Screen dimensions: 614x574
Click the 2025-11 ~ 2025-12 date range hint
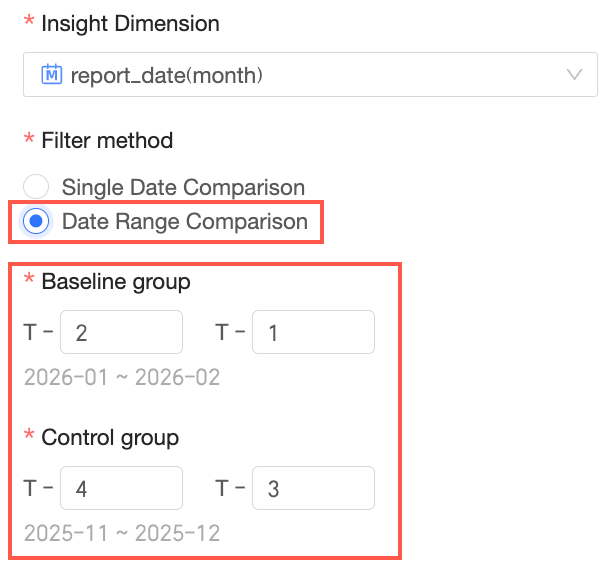(122, 533)
